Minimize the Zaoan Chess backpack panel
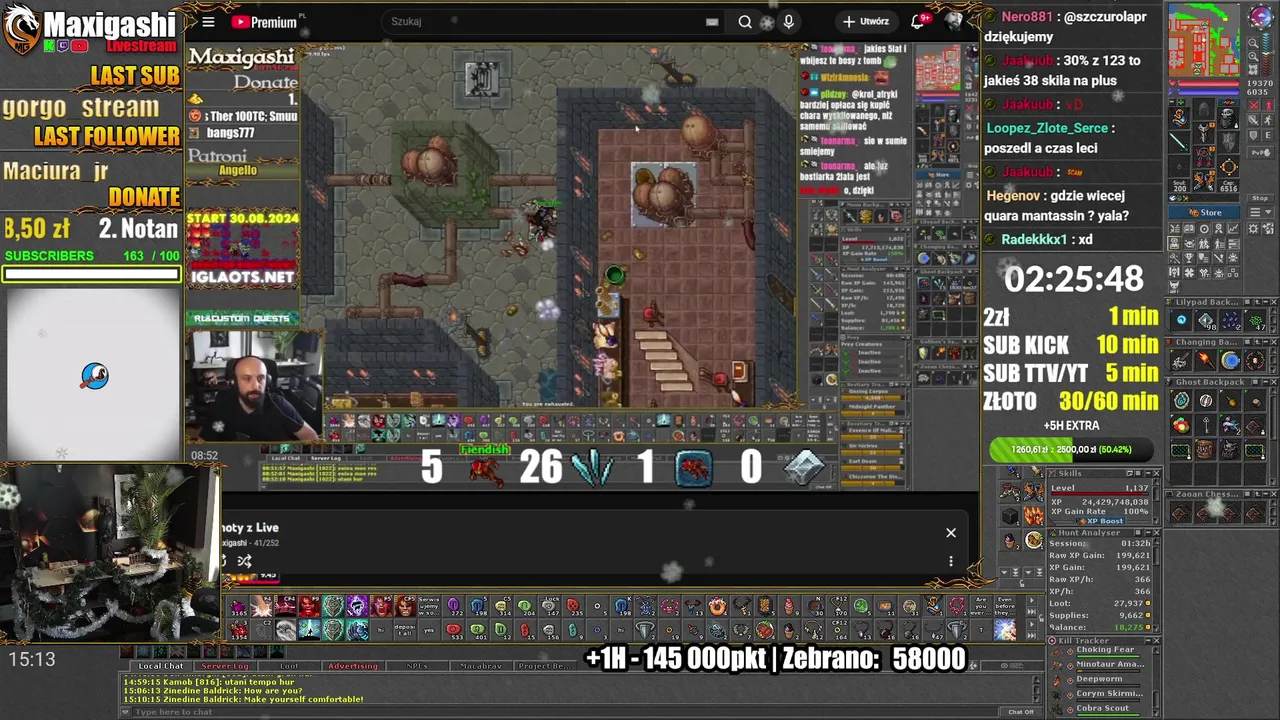This screenshot has width=1280, height=720. pos(1266,494)
